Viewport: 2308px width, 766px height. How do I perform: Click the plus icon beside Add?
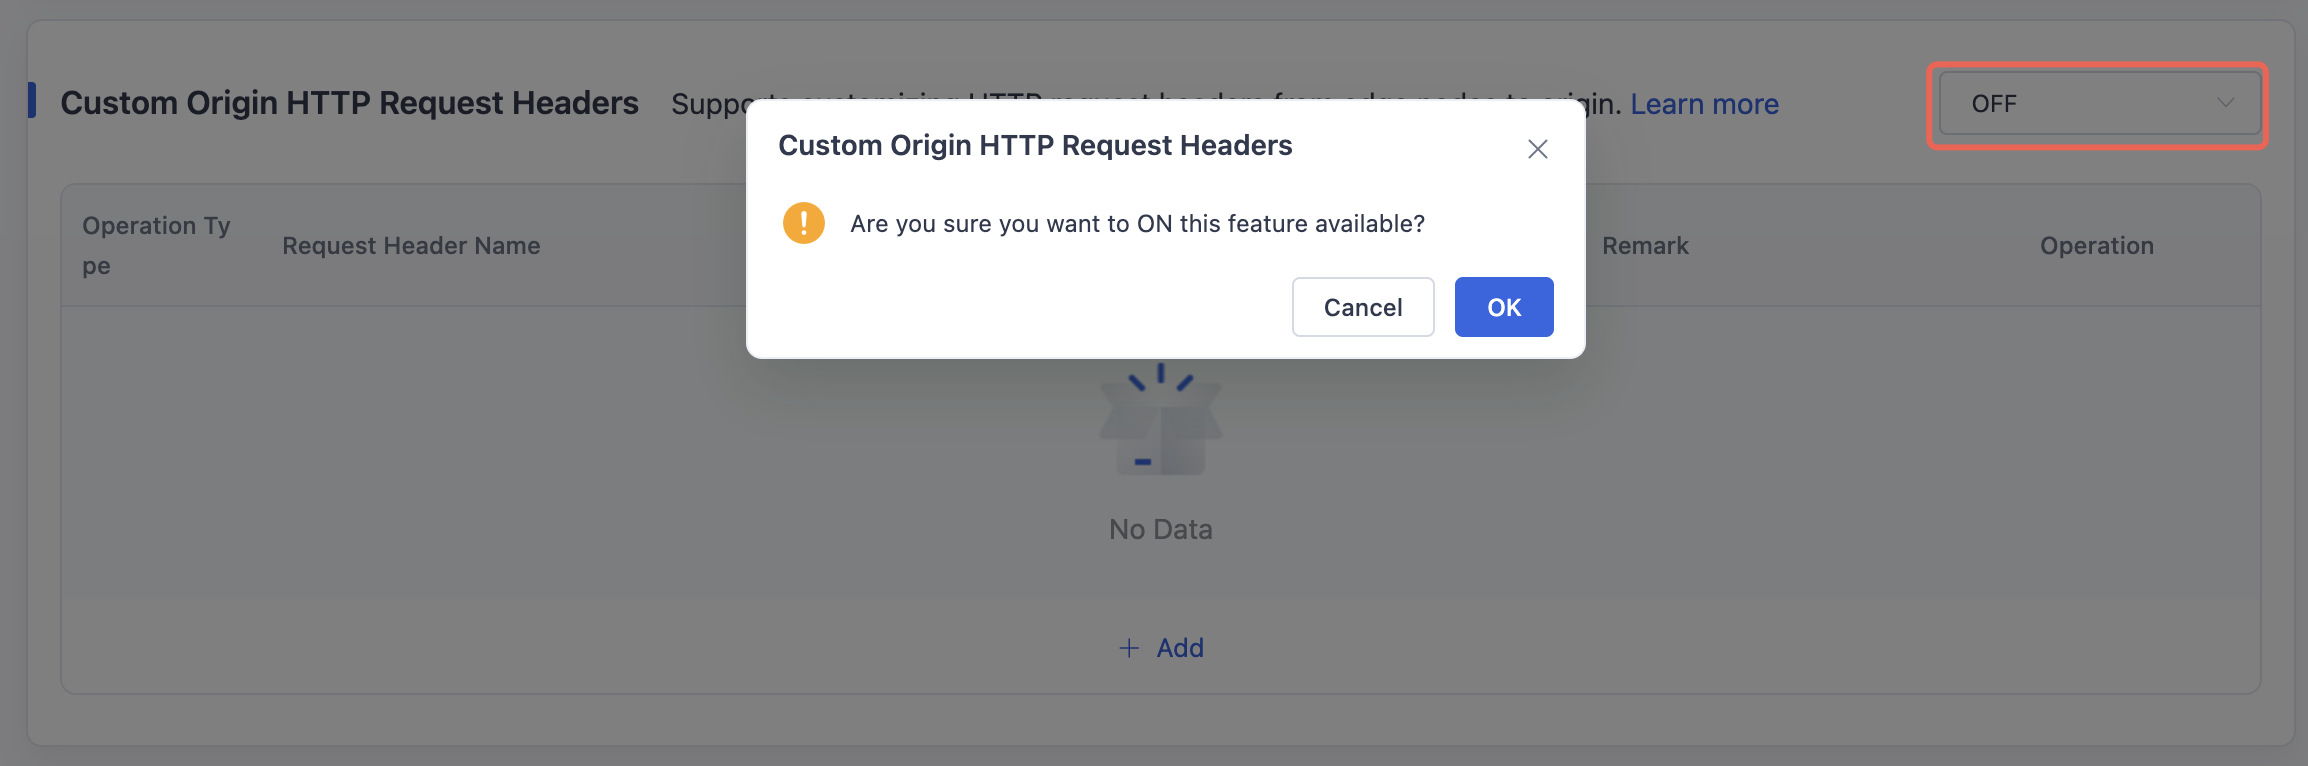1129,648
